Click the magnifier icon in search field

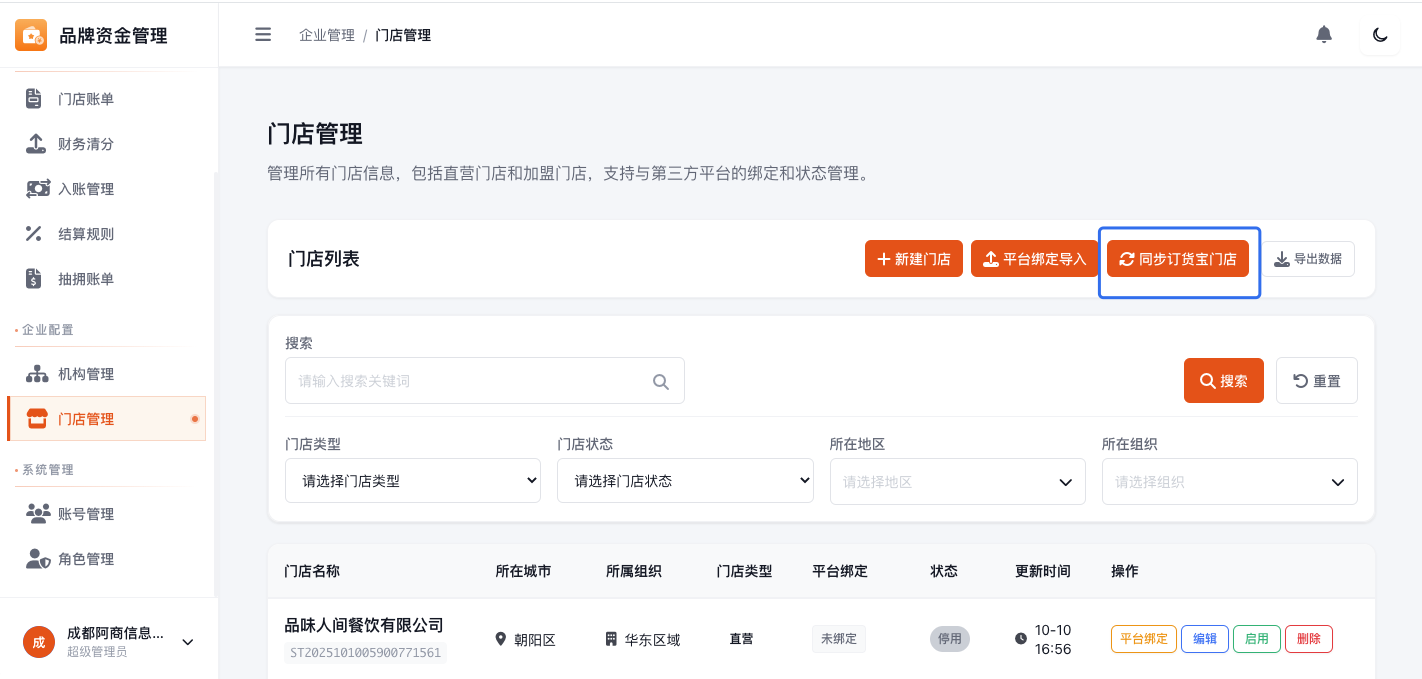pos(660,381)
